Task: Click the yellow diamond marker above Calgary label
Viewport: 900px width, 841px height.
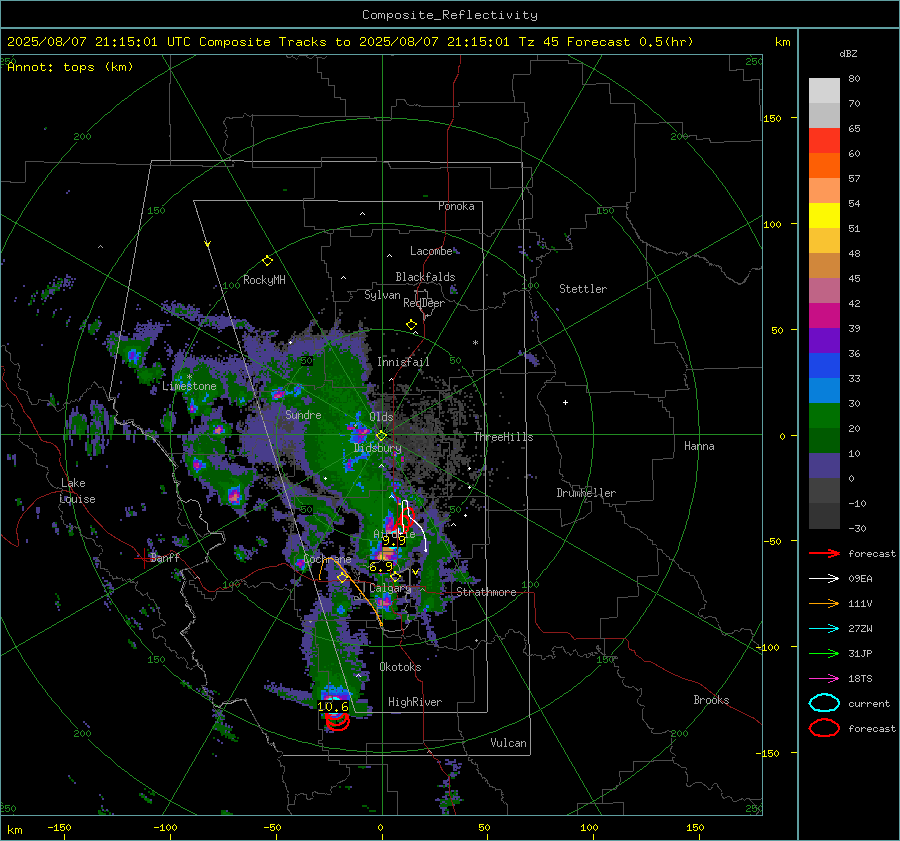Action: click(395, 576)
